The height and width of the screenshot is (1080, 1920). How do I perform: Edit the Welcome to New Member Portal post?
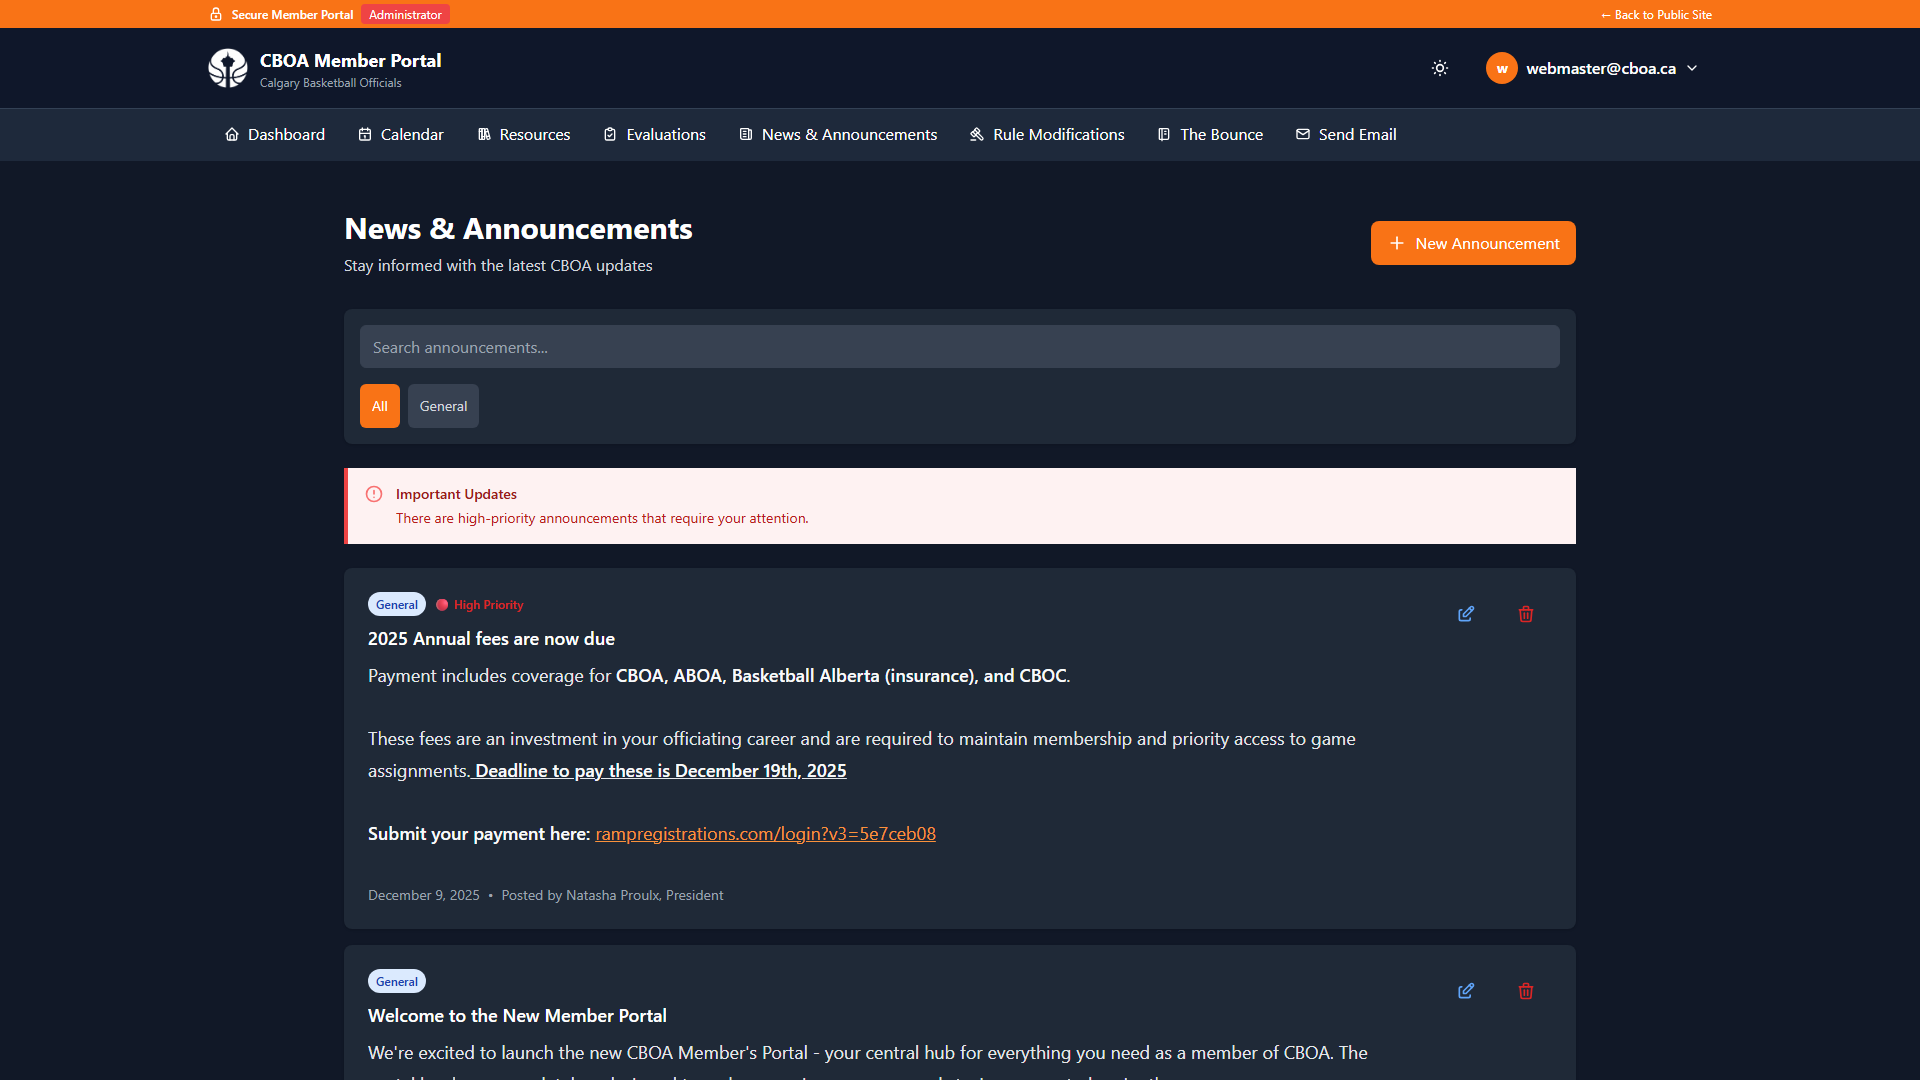click(1466, 991)
